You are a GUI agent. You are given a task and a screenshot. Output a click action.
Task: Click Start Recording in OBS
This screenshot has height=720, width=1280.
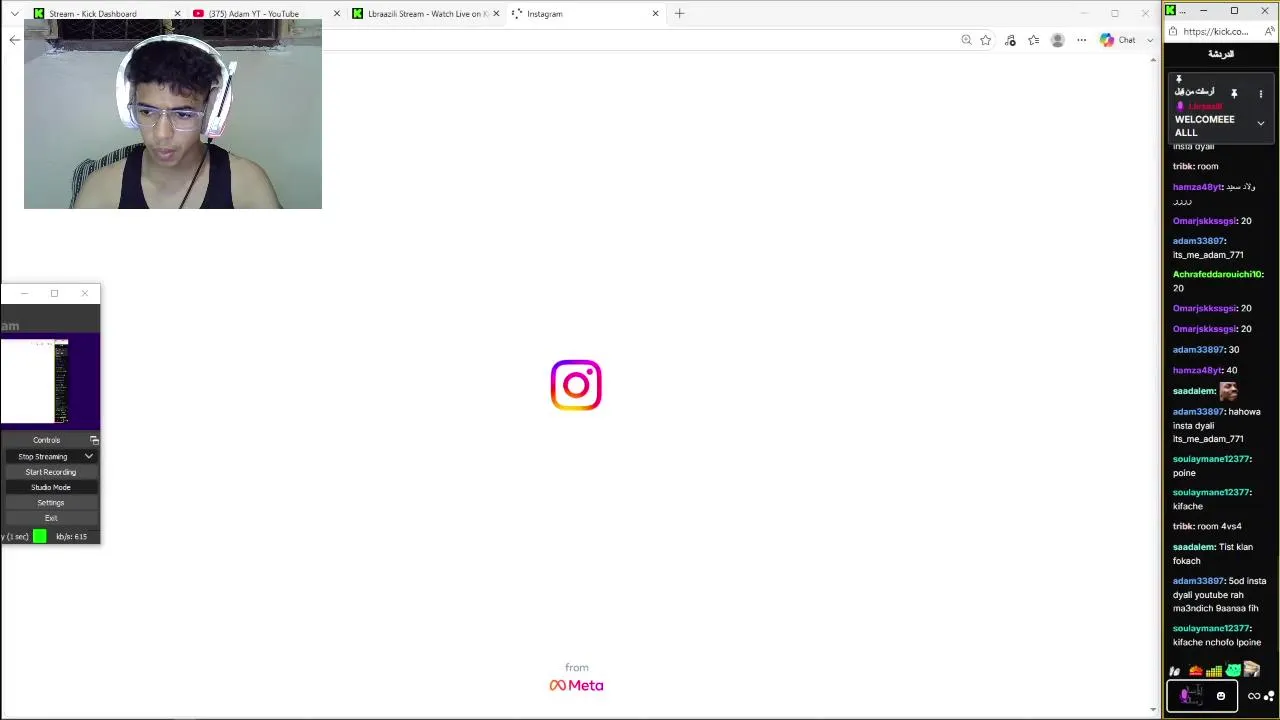coord(50,472)
